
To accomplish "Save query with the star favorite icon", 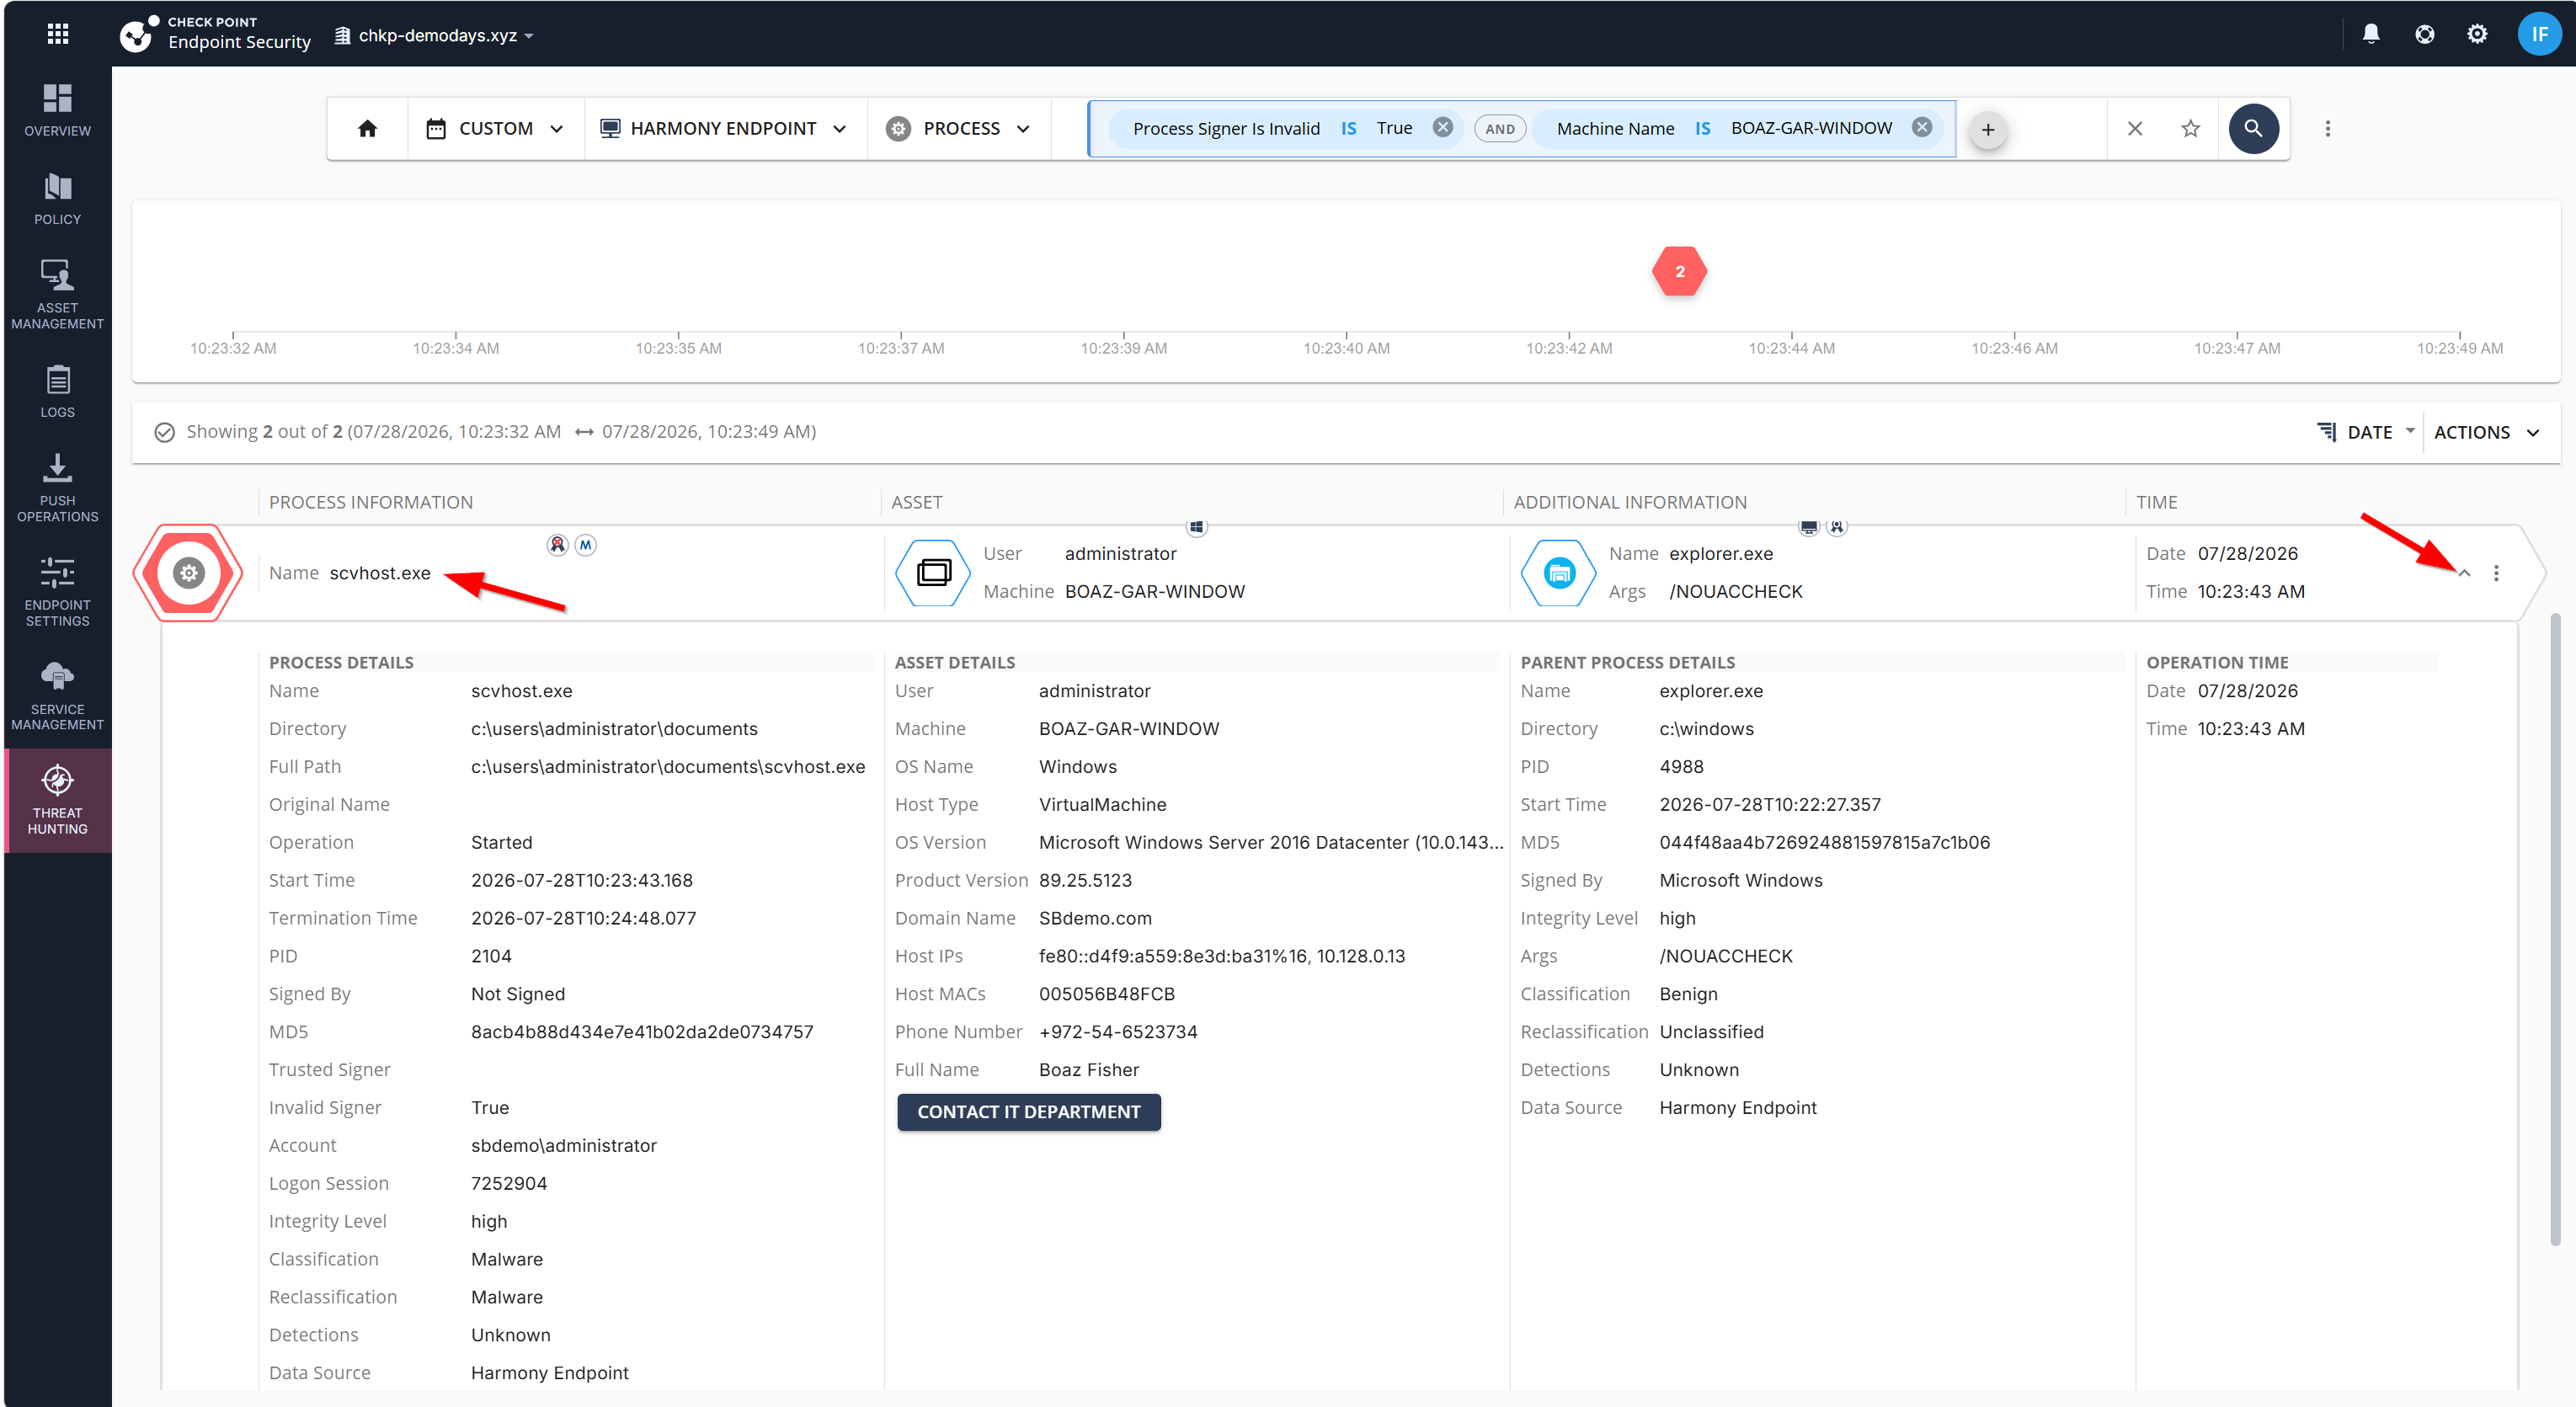I will point(2190,129).
